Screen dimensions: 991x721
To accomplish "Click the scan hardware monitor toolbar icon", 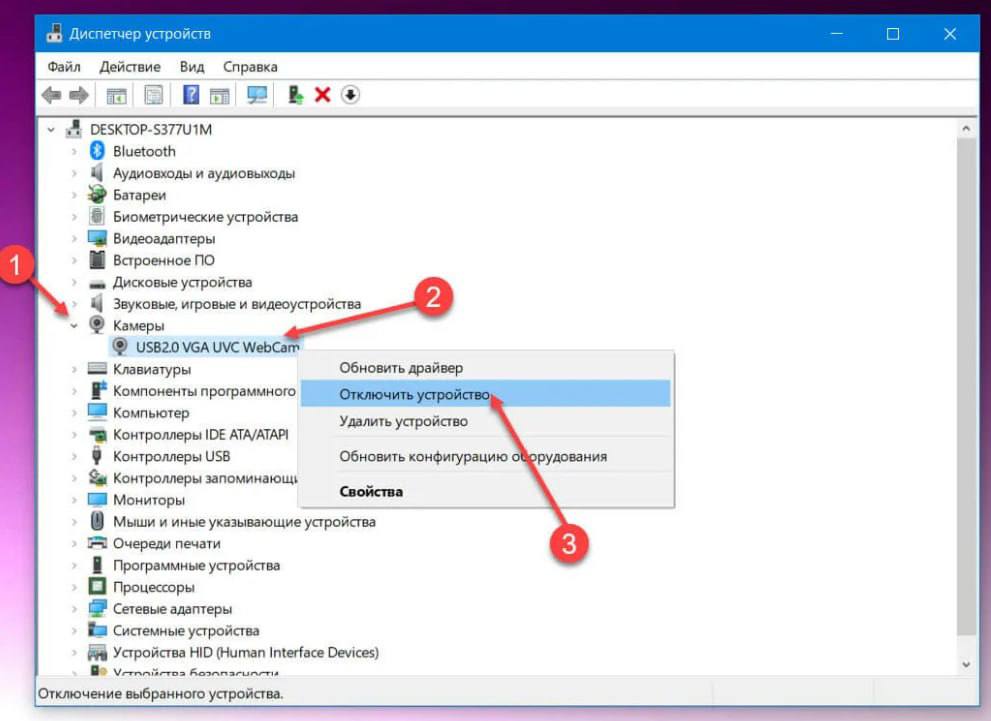I will click(x=257, y=95).
